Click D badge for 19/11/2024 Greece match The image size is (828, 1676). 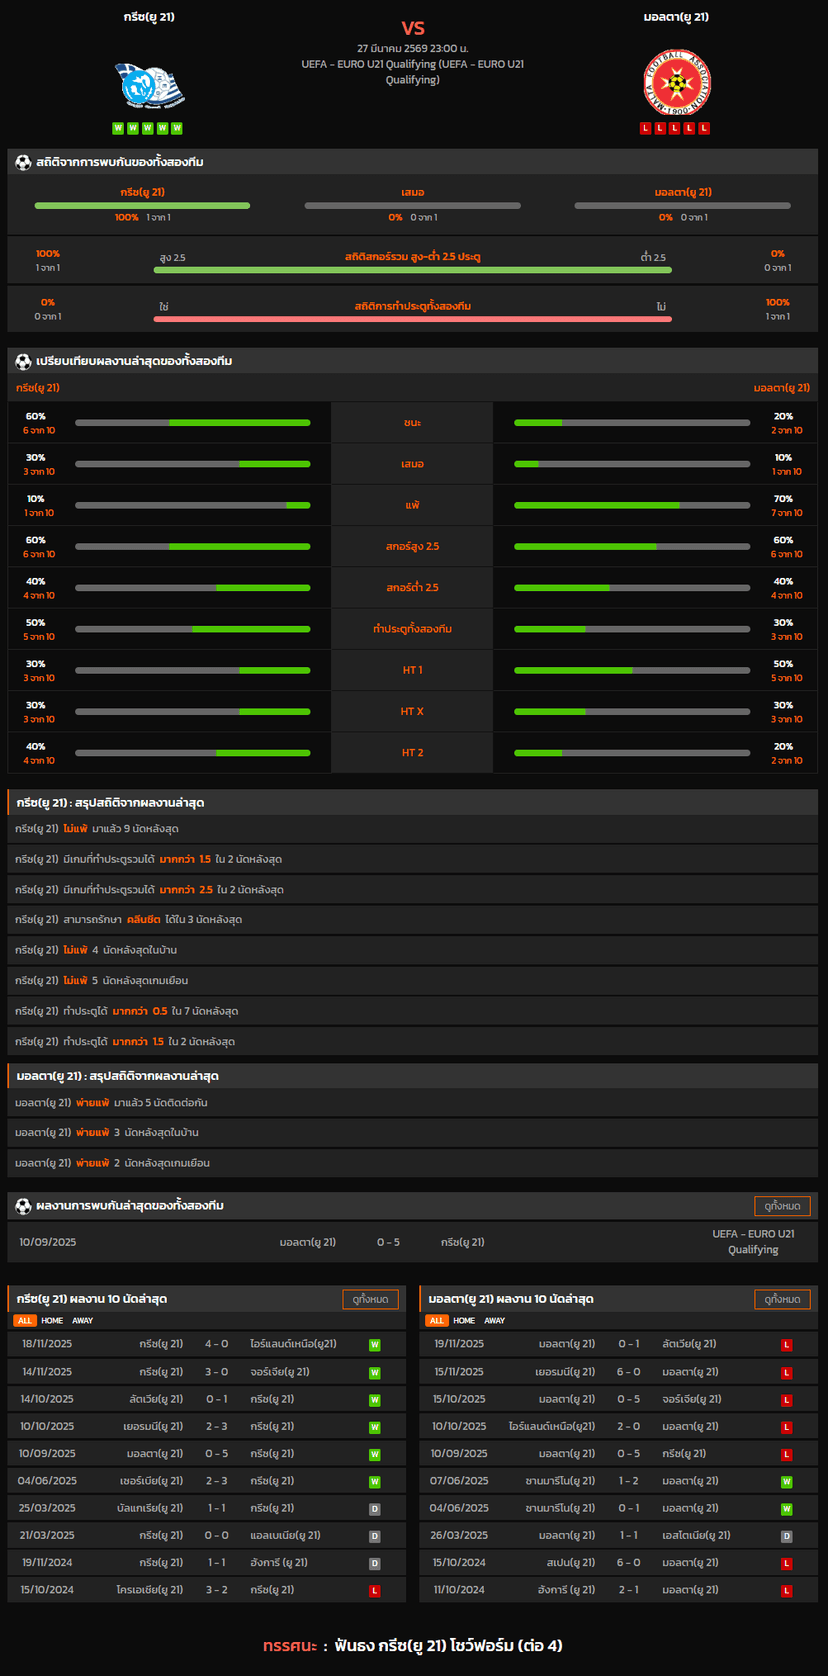[x=375, y=1563]
